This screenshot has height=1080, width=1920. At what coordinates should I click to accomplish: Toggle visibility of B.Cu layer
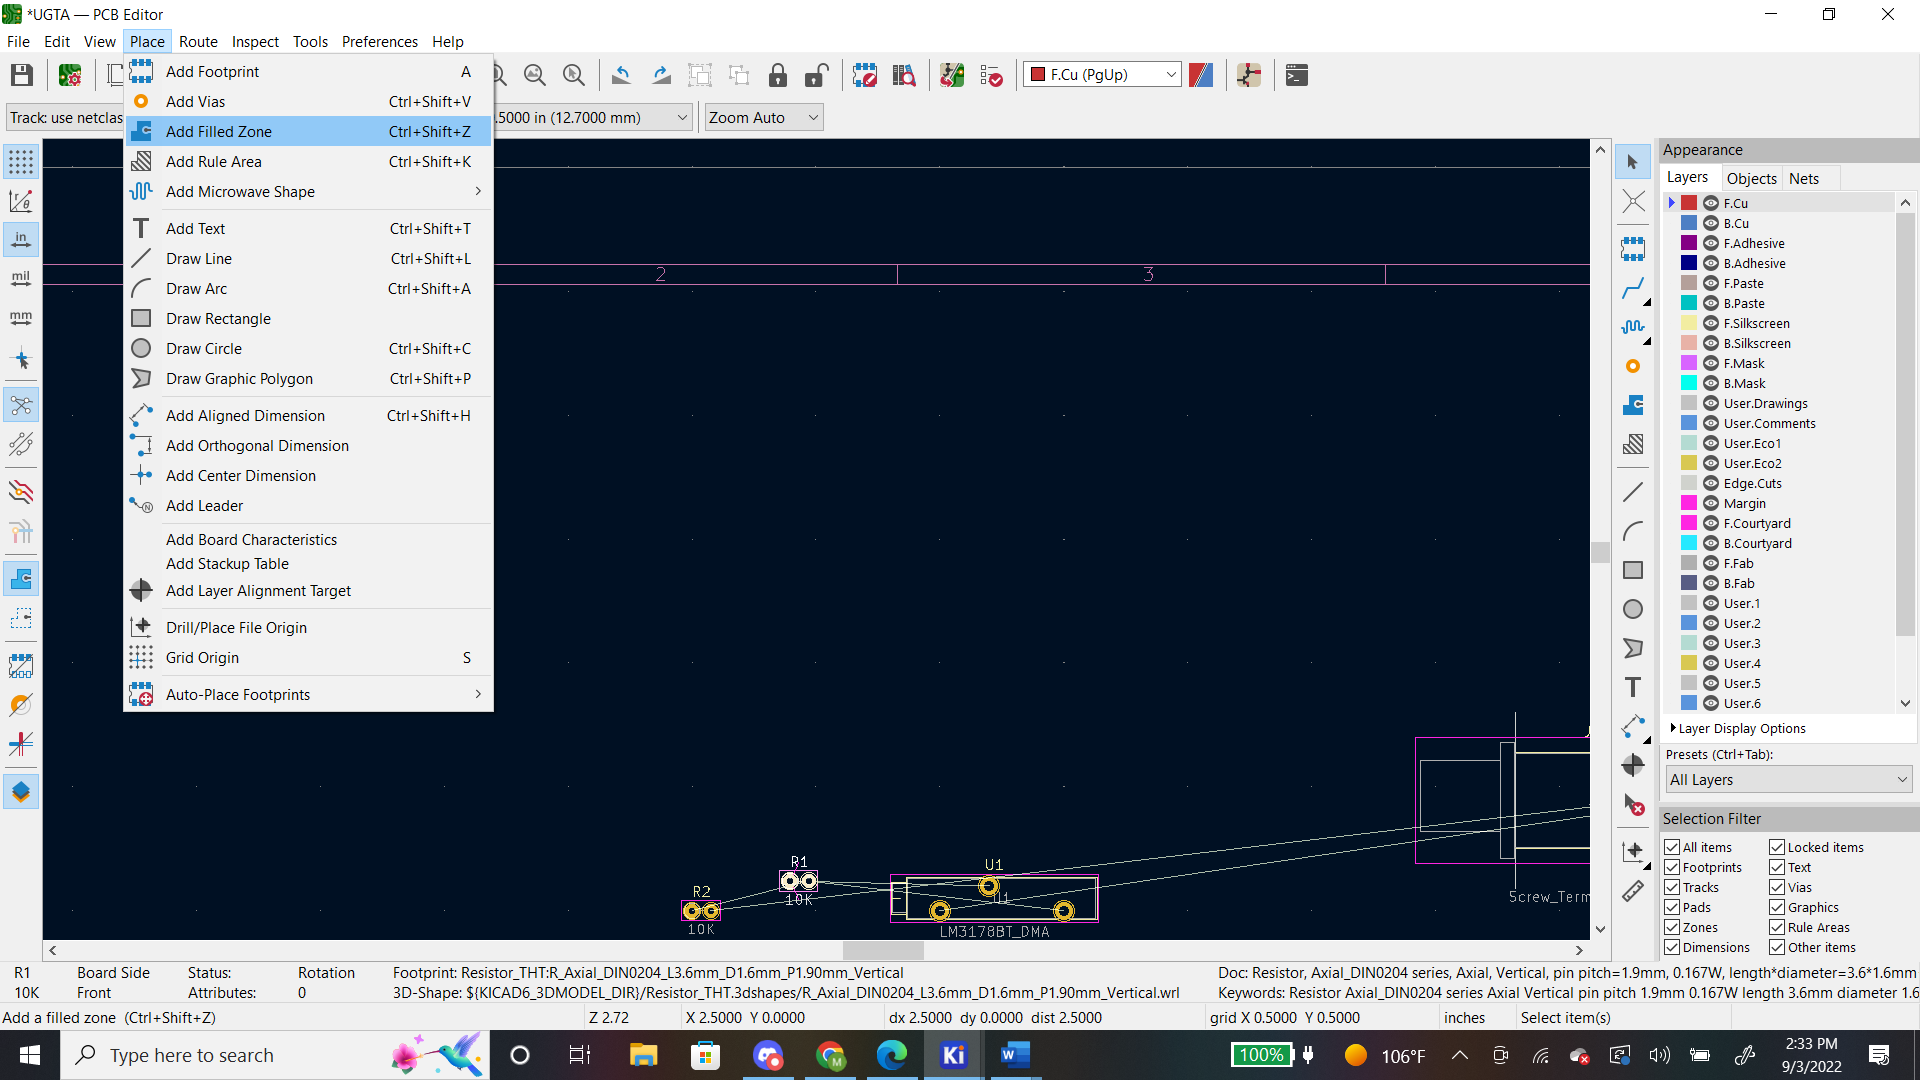(x=1711, y=223)
